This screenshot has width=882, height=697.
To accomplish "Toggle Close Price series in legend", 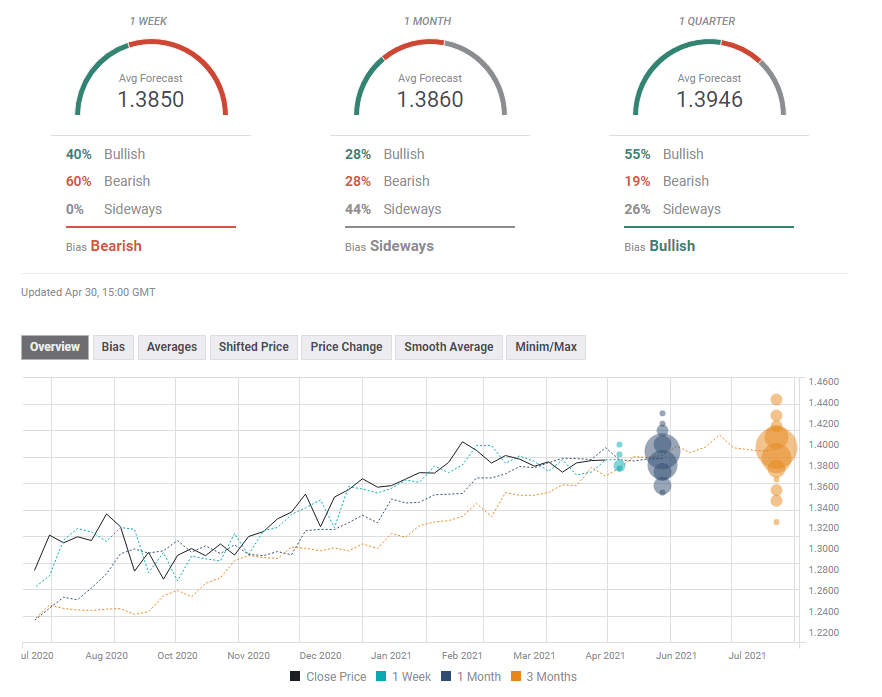I will (328, 677).
